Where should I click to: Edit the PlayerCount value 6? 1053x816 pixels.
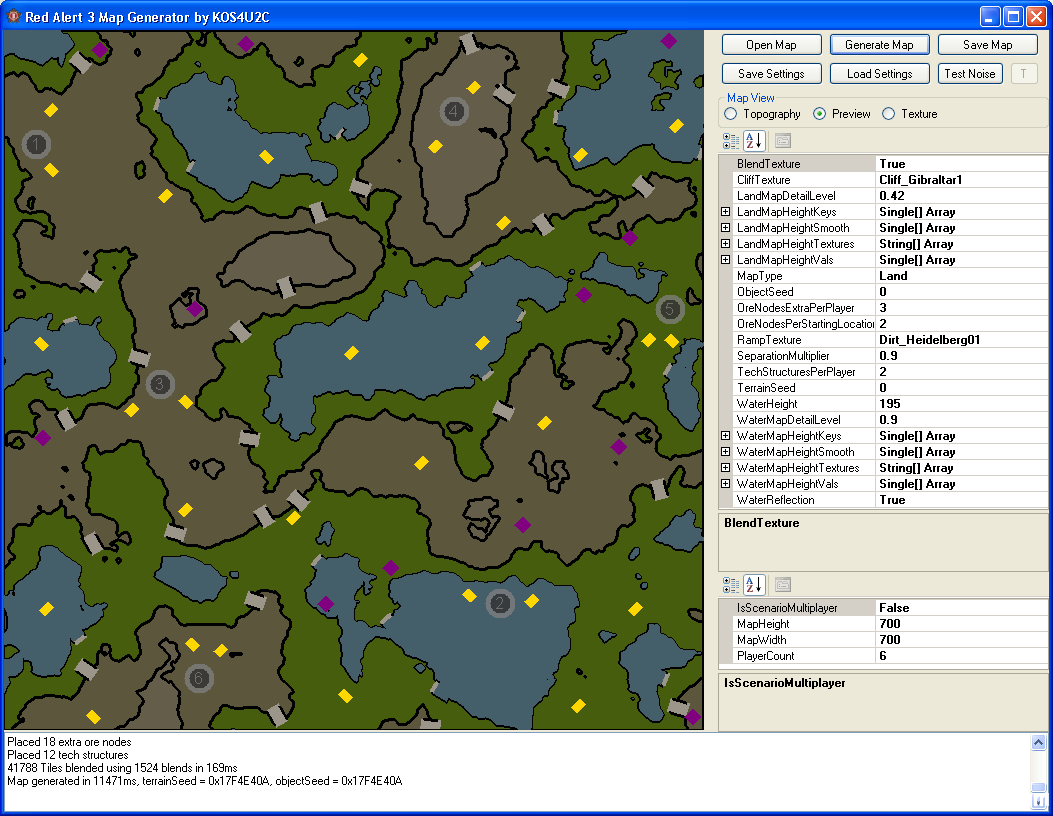962,656
